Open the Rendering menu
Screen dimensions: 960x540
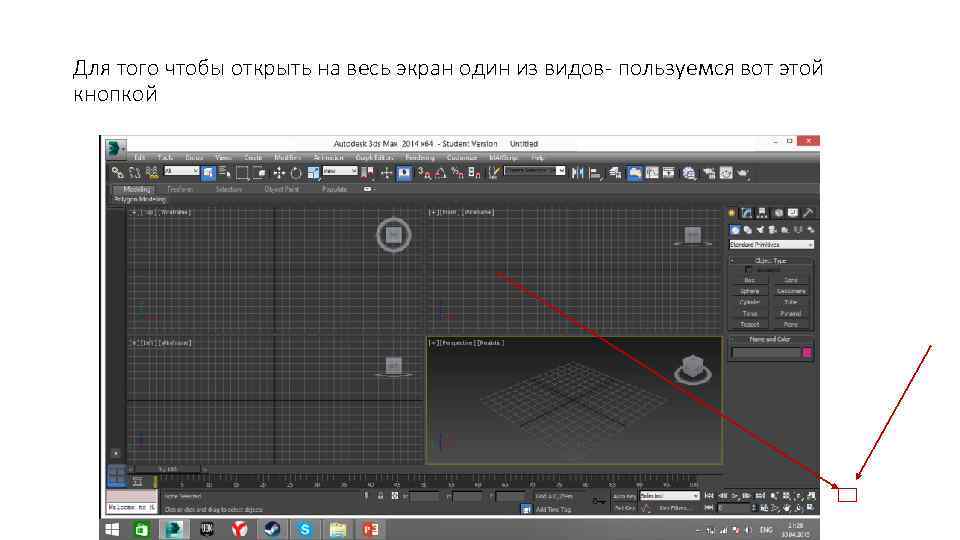click(420, 157)
